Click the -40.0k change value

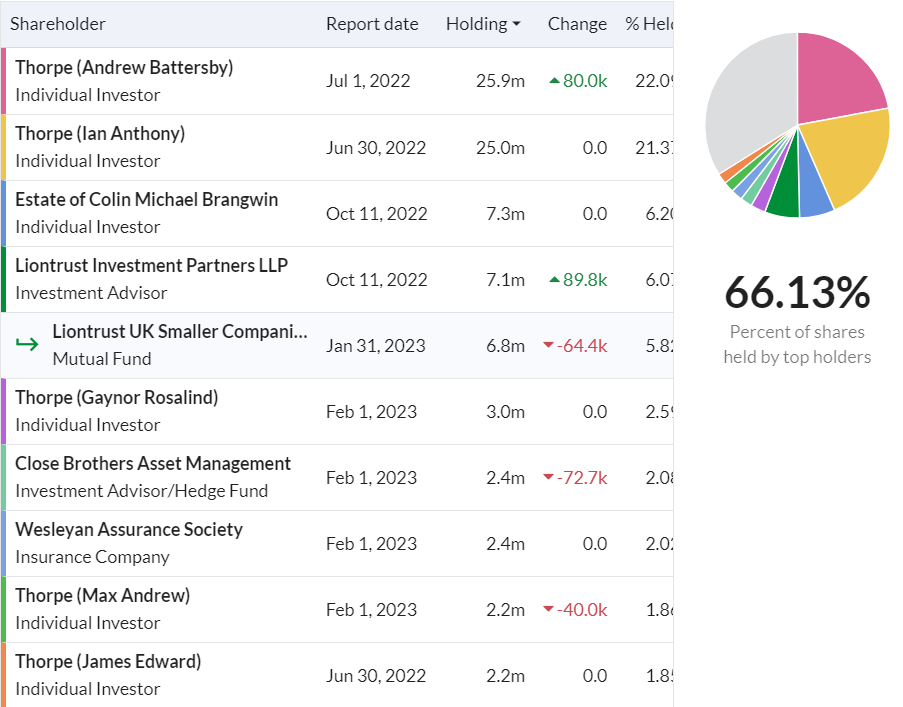pyautogui.click(x=582, y=610)
